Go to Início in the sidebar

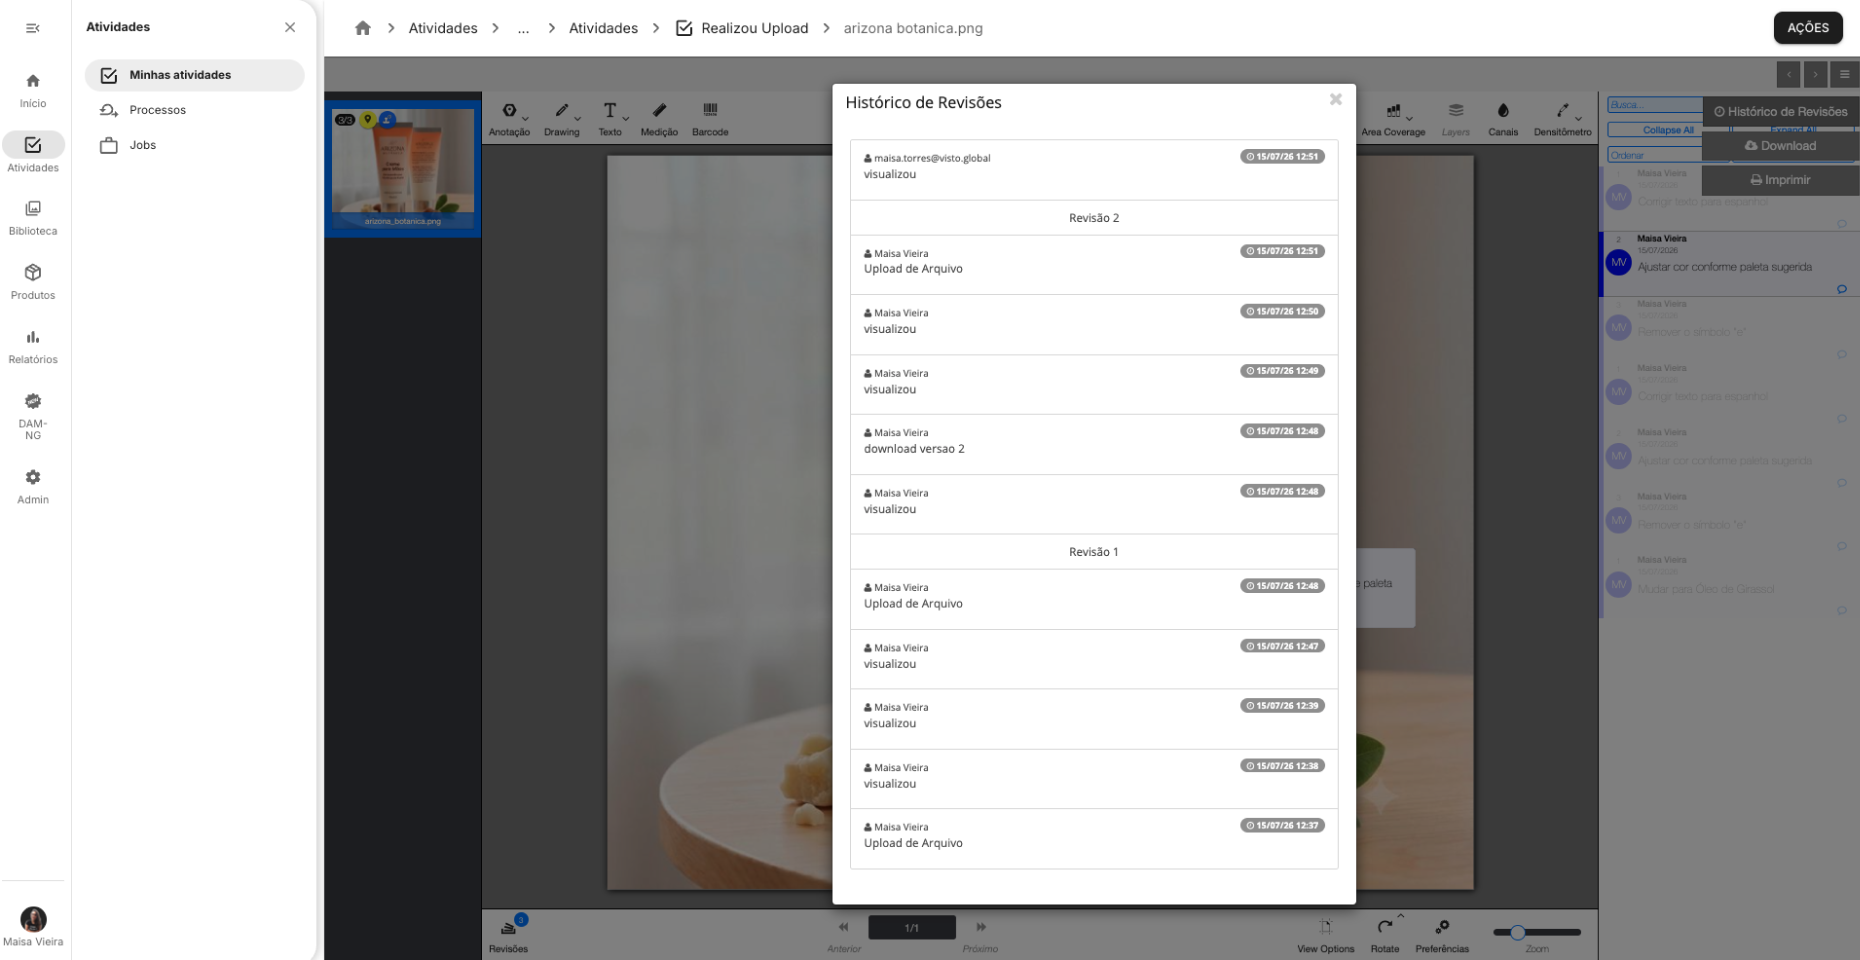[x=33, y=90]
